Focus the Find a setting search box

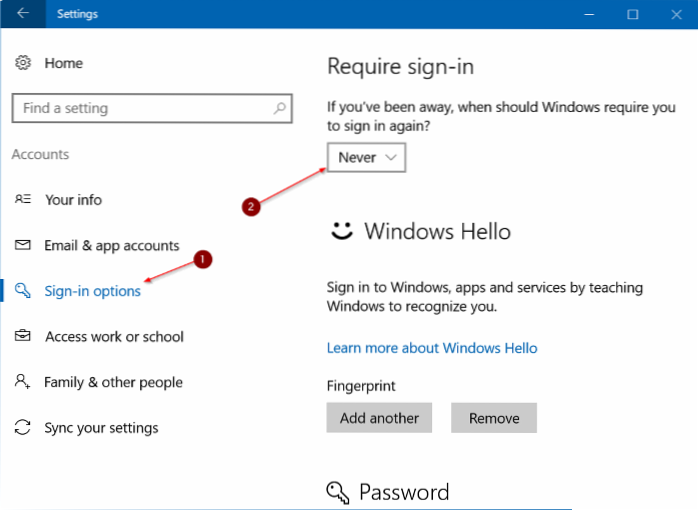pos(140,108)
